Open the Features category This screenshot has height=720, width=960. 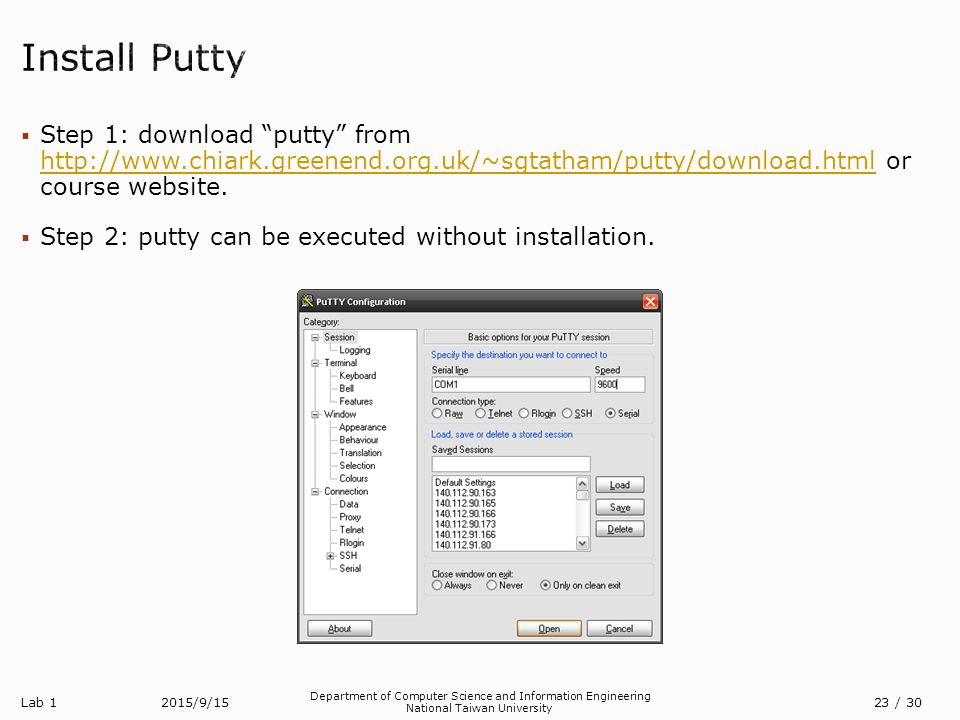coord(356,402)
